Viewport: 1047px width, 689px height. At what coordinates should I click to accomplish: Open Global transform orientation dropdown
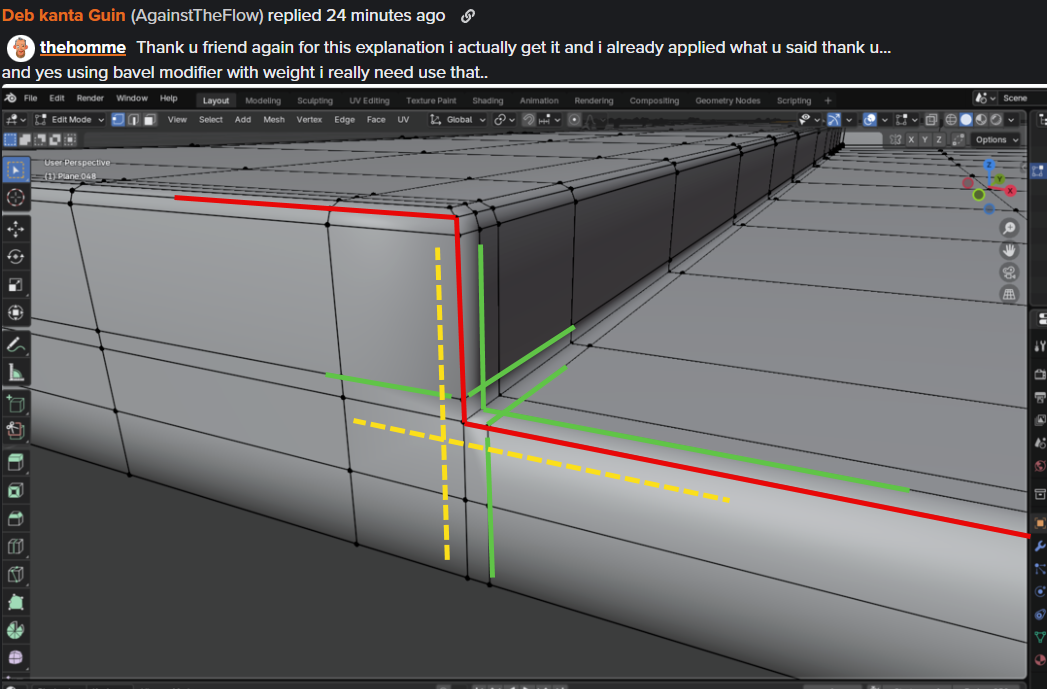click(x=457, y=120)
